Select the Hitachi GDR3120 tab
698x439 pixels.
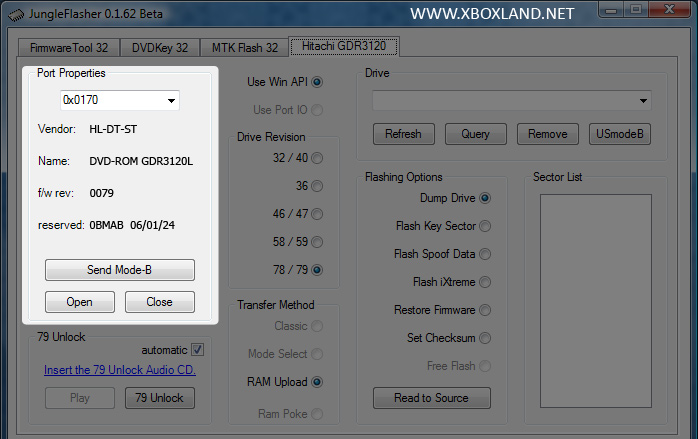click(344, 46)
